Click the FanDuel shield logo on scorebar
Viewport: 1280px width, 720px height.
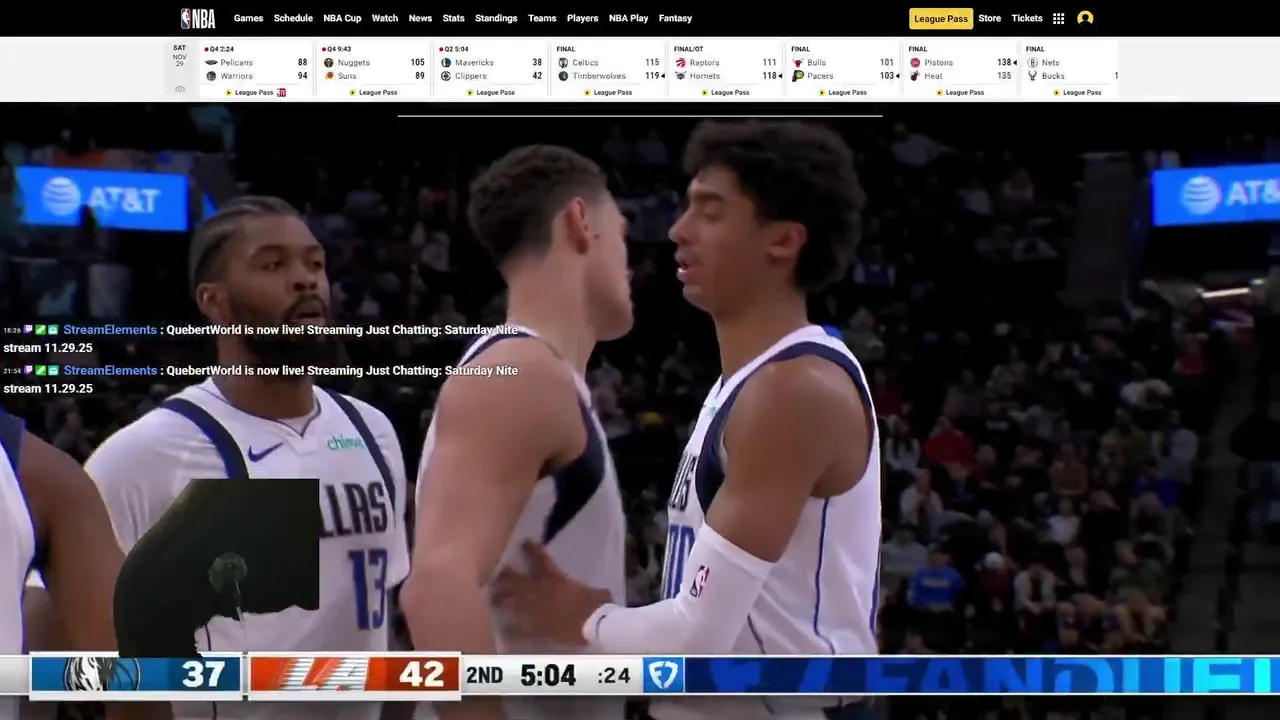pos(663,676)
